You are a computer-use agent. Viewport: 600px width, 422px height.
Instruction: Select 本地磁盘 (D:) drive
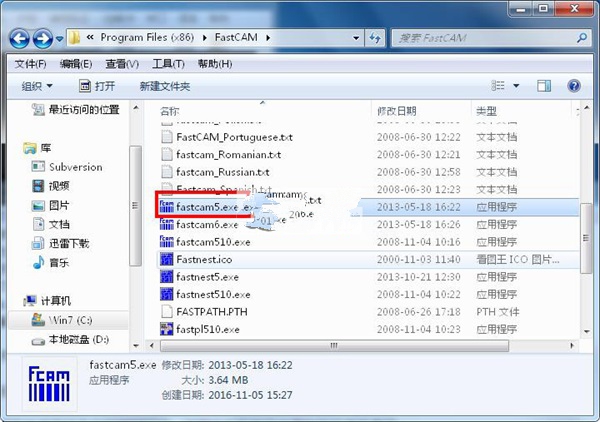[70, 339]
